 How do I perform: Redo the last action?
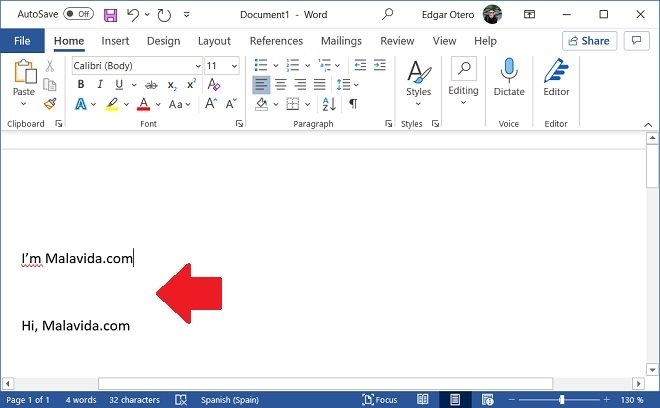(164, 15)
